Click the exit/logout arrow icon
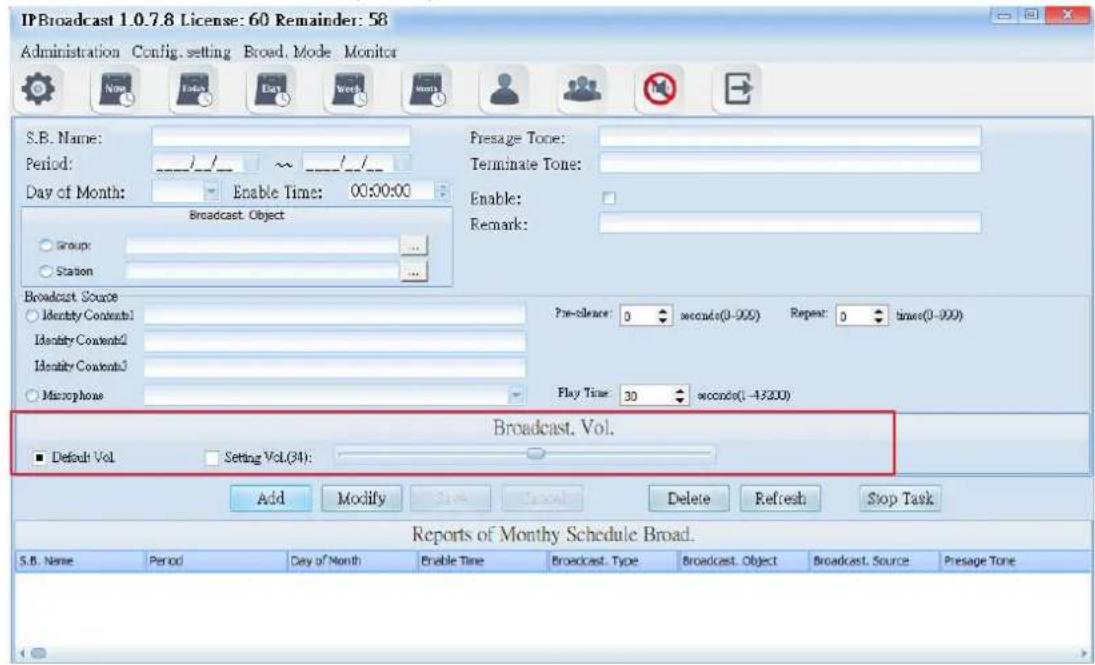This screenshot has height=665, width=1095. click(737, 89)
